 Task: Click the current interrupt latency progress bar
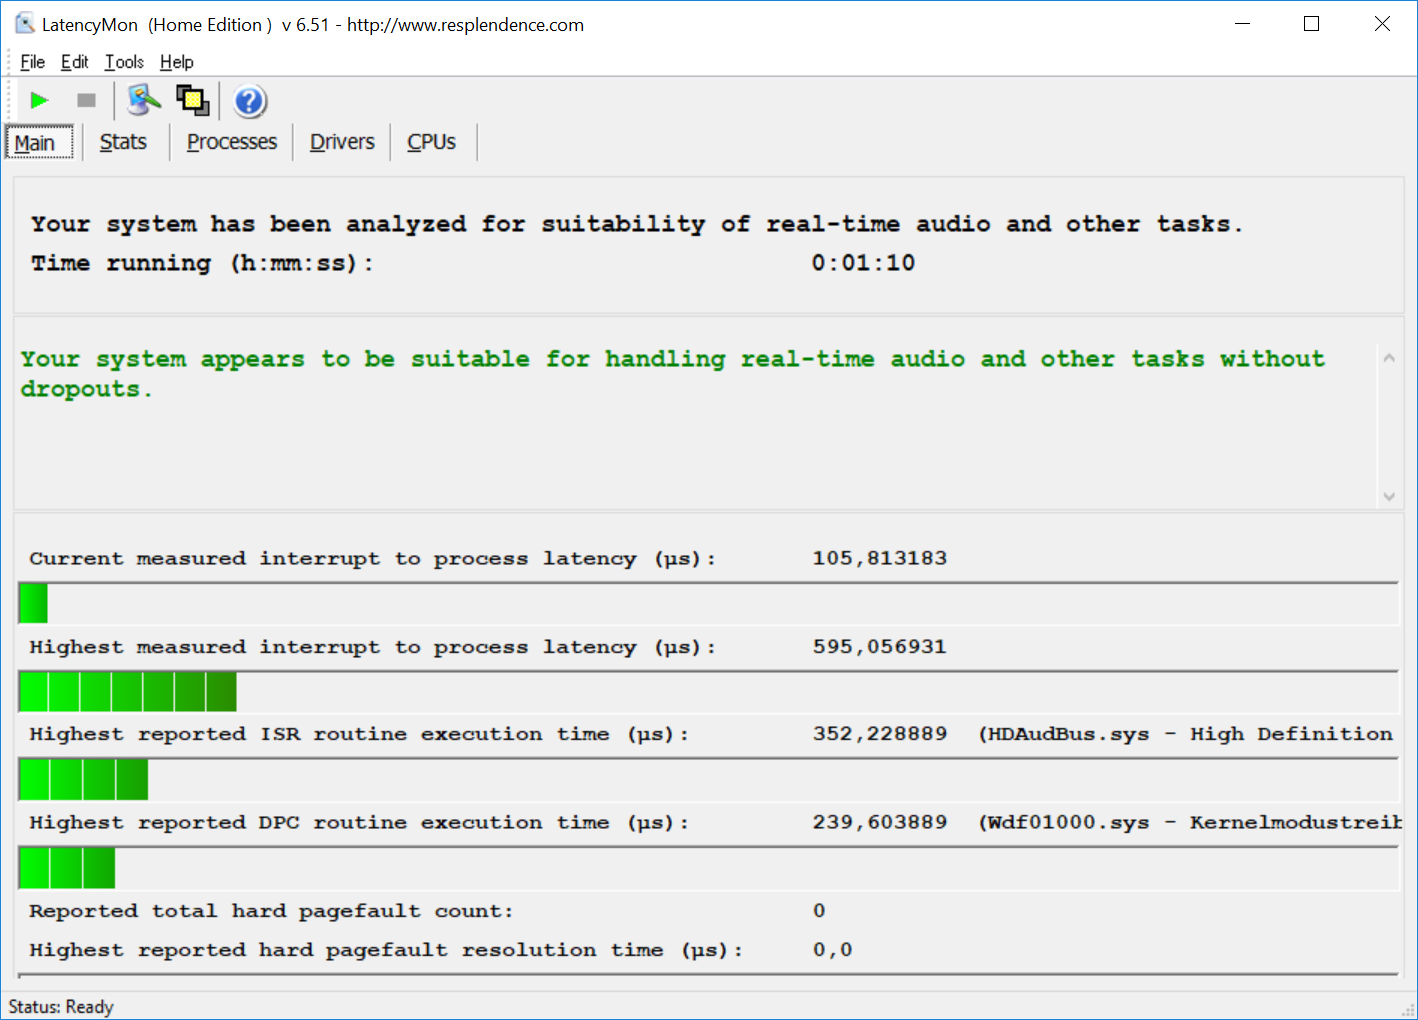708,603
